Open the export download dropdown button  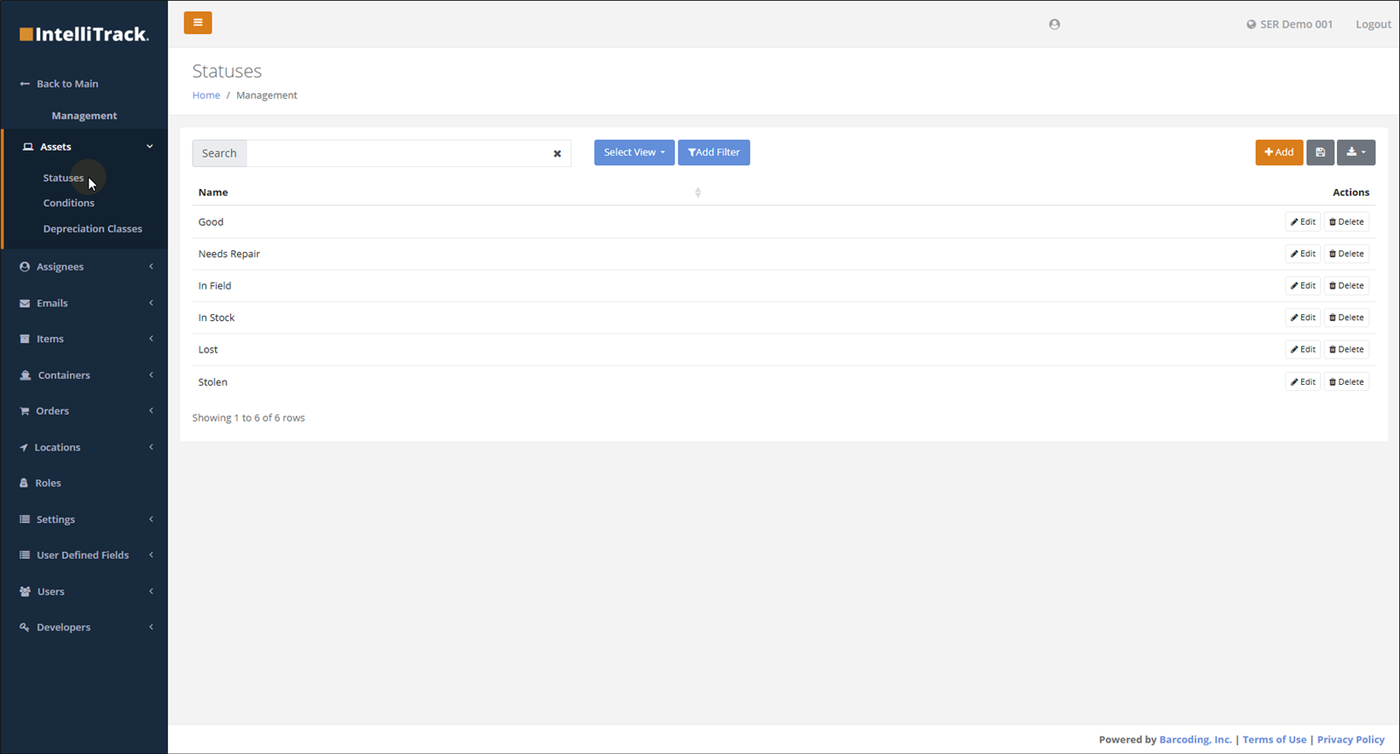coord(1356,152)
